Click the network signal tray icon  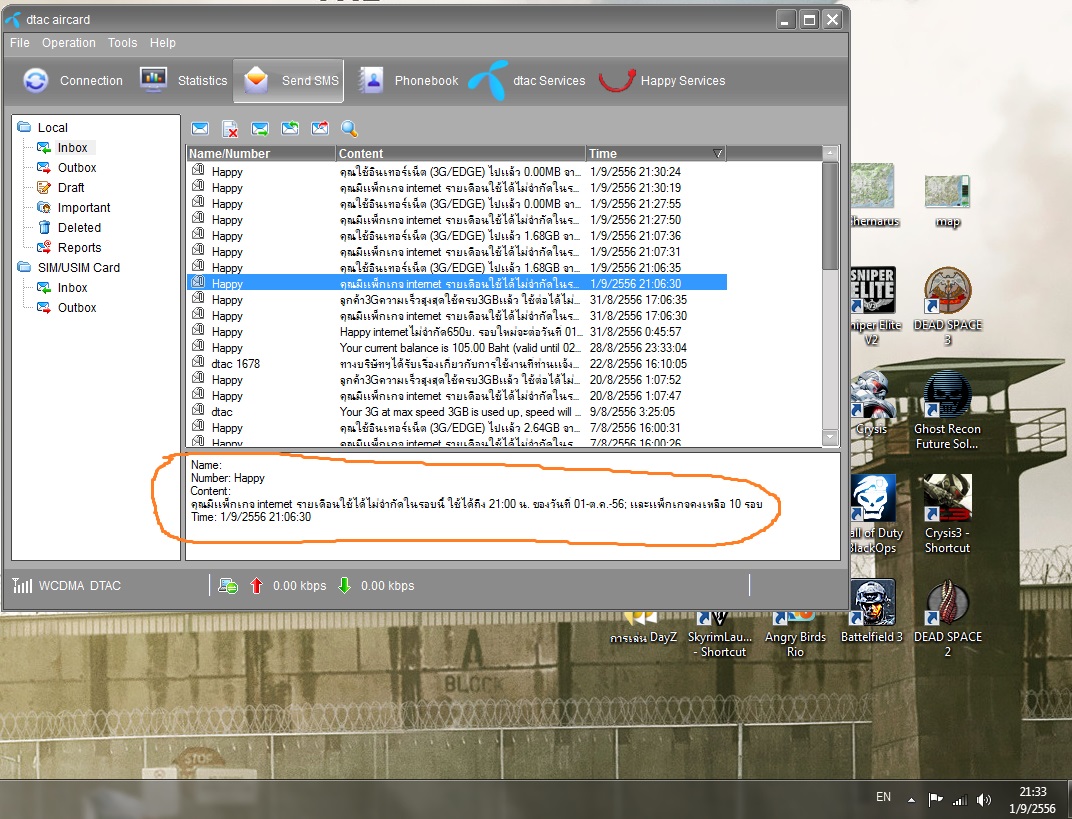point(960,799)
